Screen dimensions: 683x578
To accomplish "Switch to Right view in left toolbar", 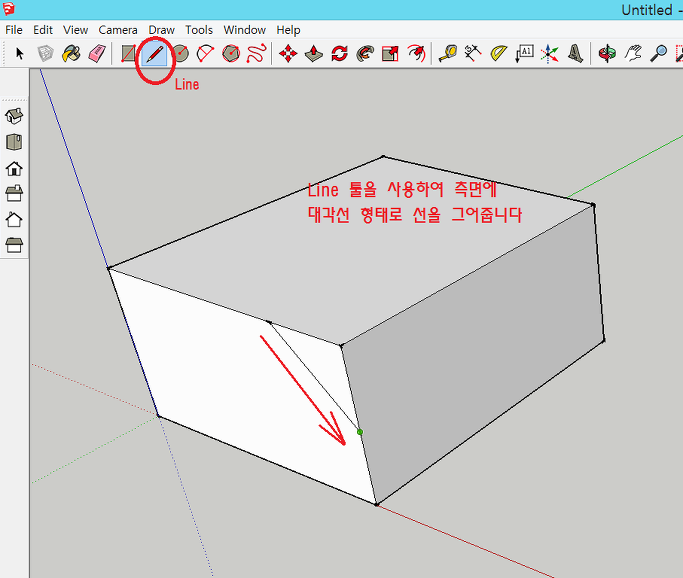I will 14,193.
